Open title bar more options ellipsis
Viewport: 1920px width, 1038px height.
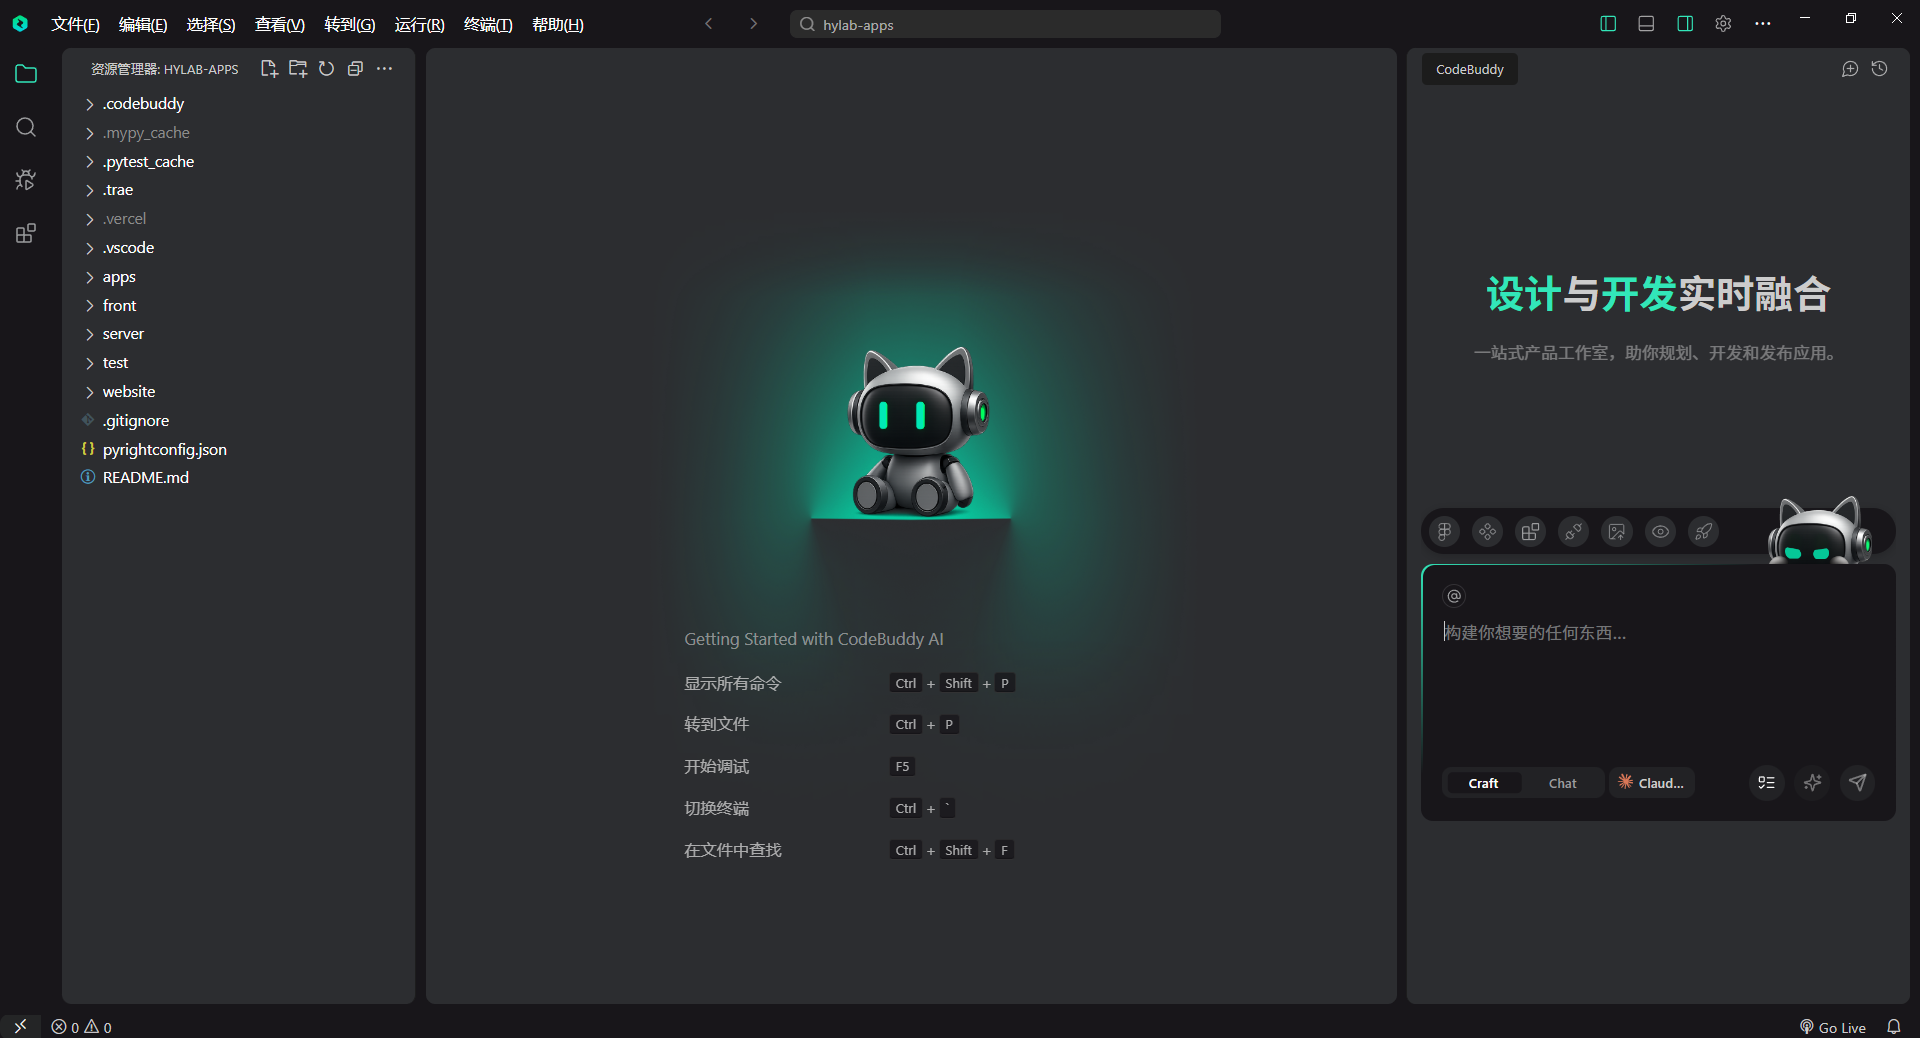pyautogui.click(x=1762, y=24)
